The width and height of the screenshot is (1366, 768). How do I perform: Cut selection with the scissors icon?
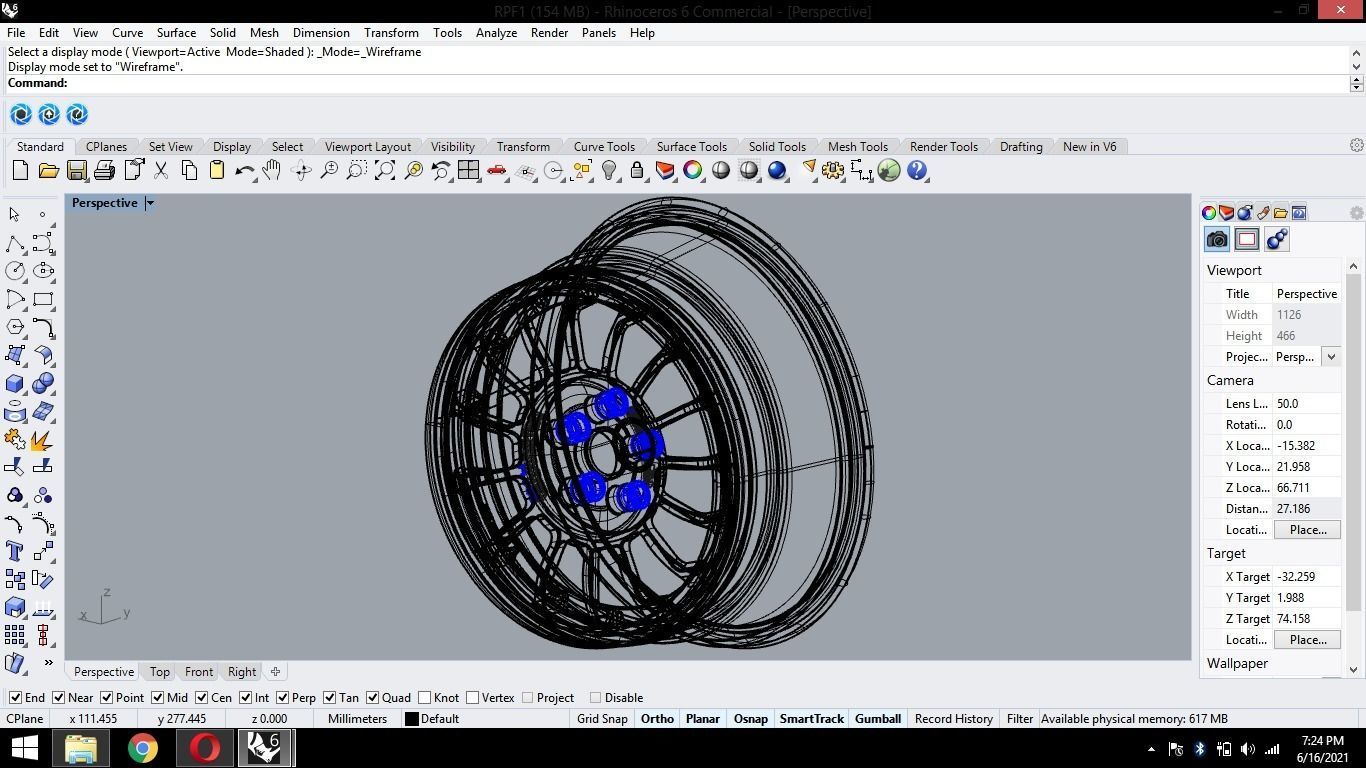pos(160,171)
